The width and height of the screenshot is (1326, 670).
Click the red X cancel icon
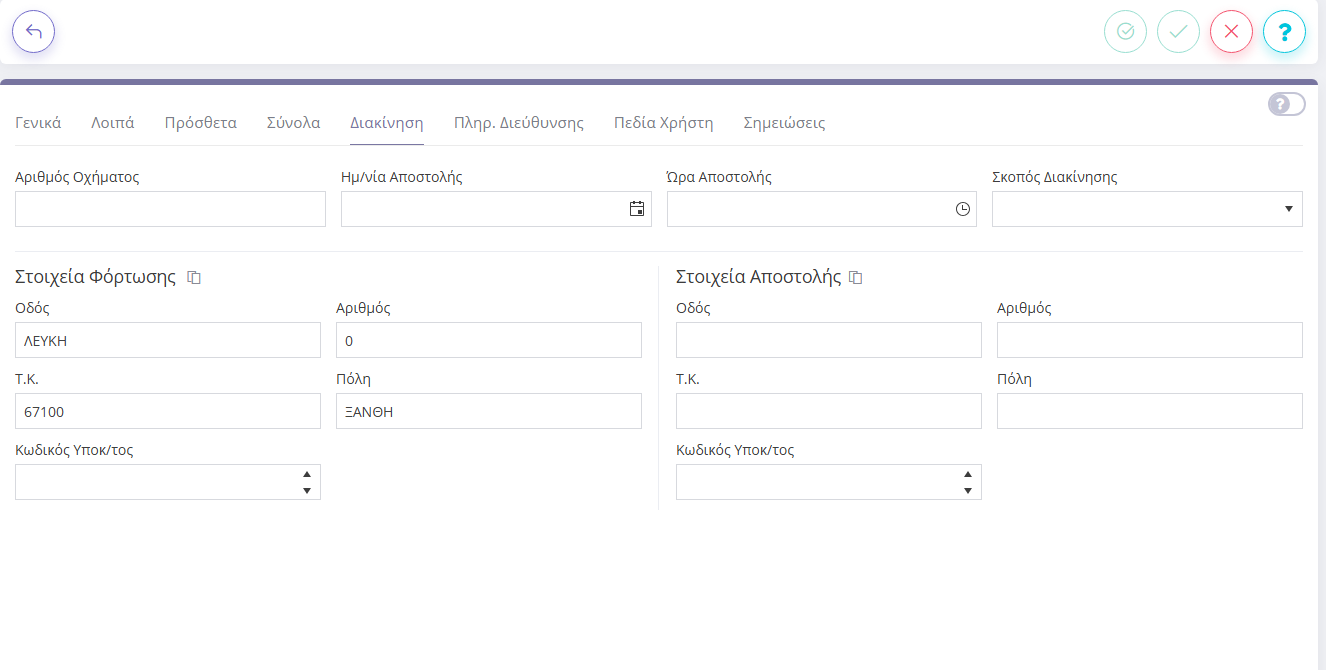[x=1231, y=31]
